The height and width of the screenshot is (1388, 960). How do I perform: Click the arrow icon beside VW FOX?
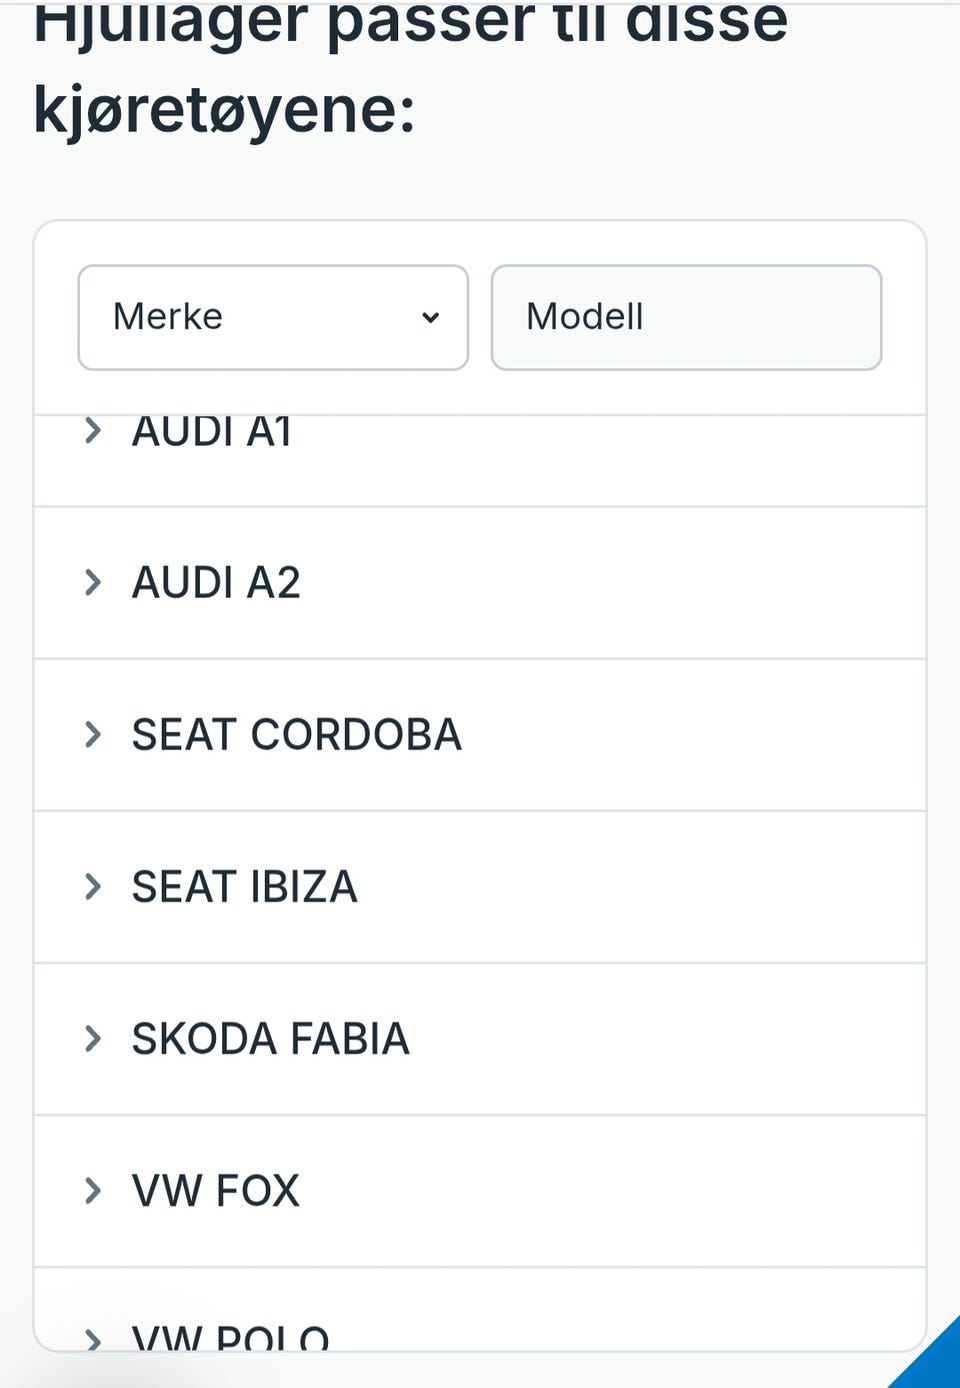[93, 1190]
